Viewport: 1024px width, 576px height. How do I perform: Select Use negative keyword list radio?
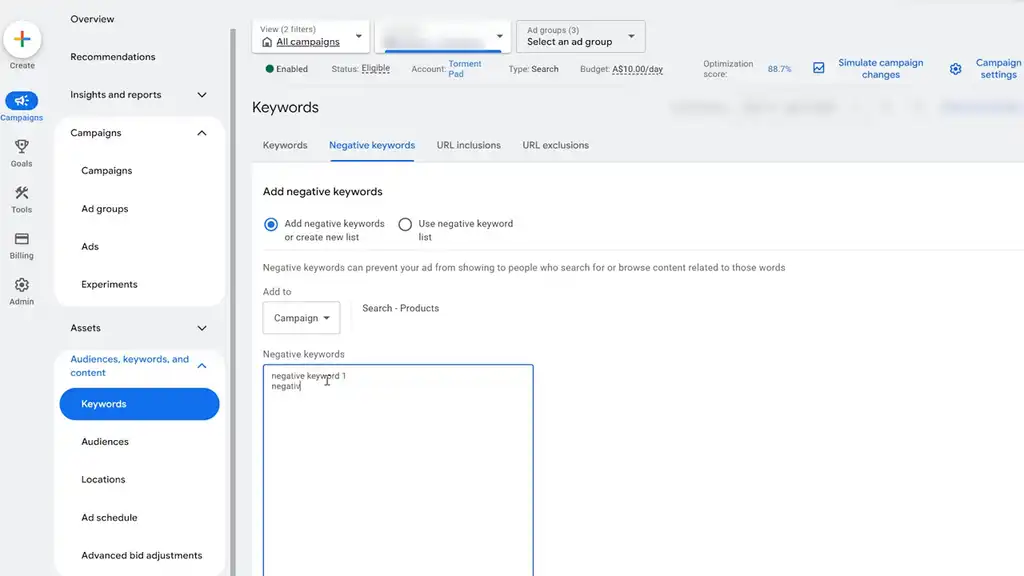405,224
